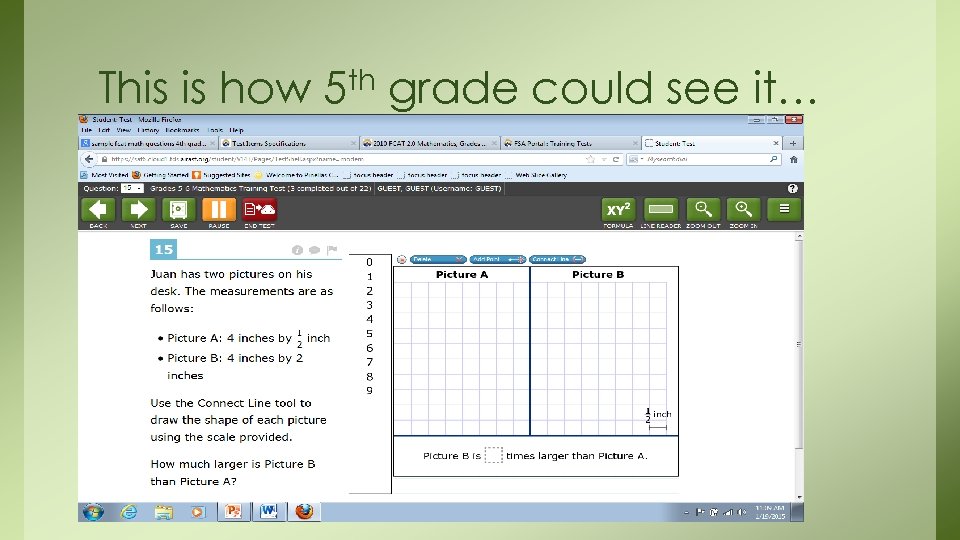
Task: Save the answer with the Save button
Action: pyautogui.click(x=178, y=210)
